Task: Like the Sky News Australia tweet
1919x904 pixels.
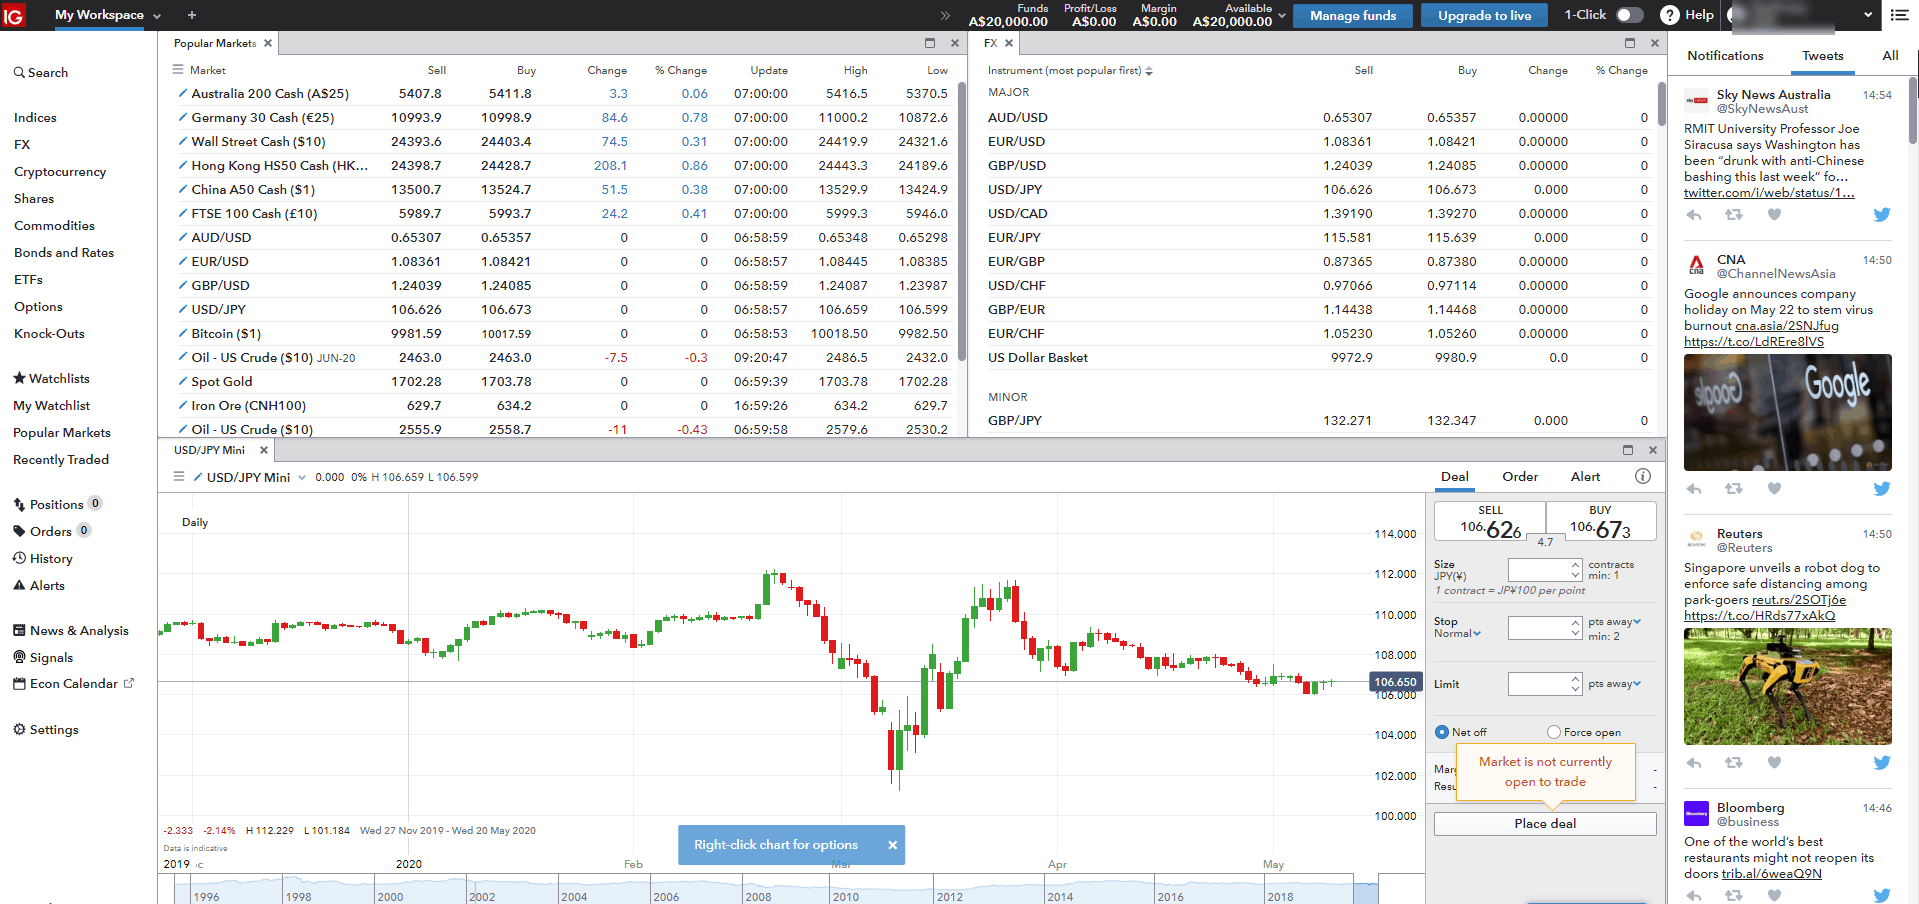Action: coord(1774,214)
